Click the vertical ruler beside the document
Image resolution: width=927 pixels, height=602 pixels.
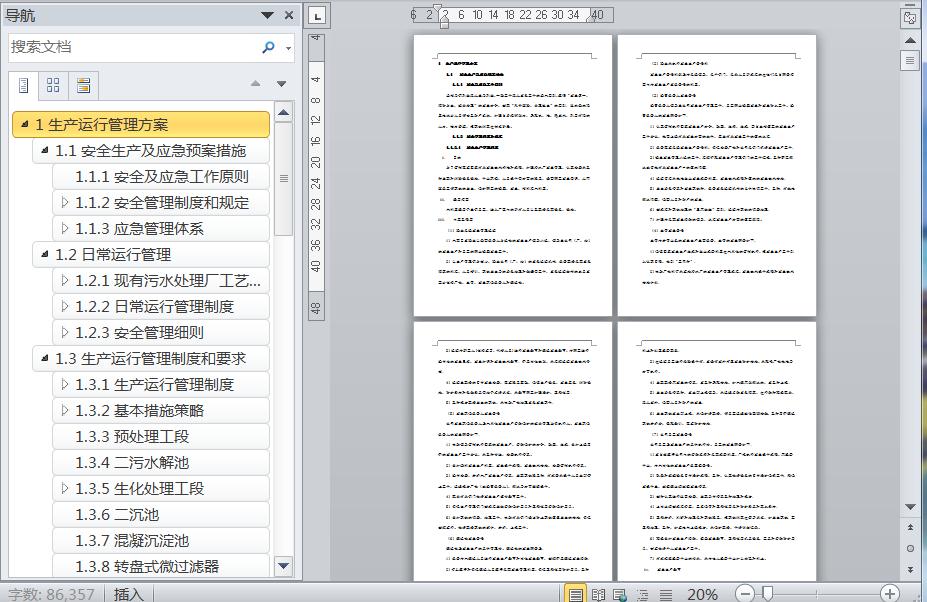(316, 176)
